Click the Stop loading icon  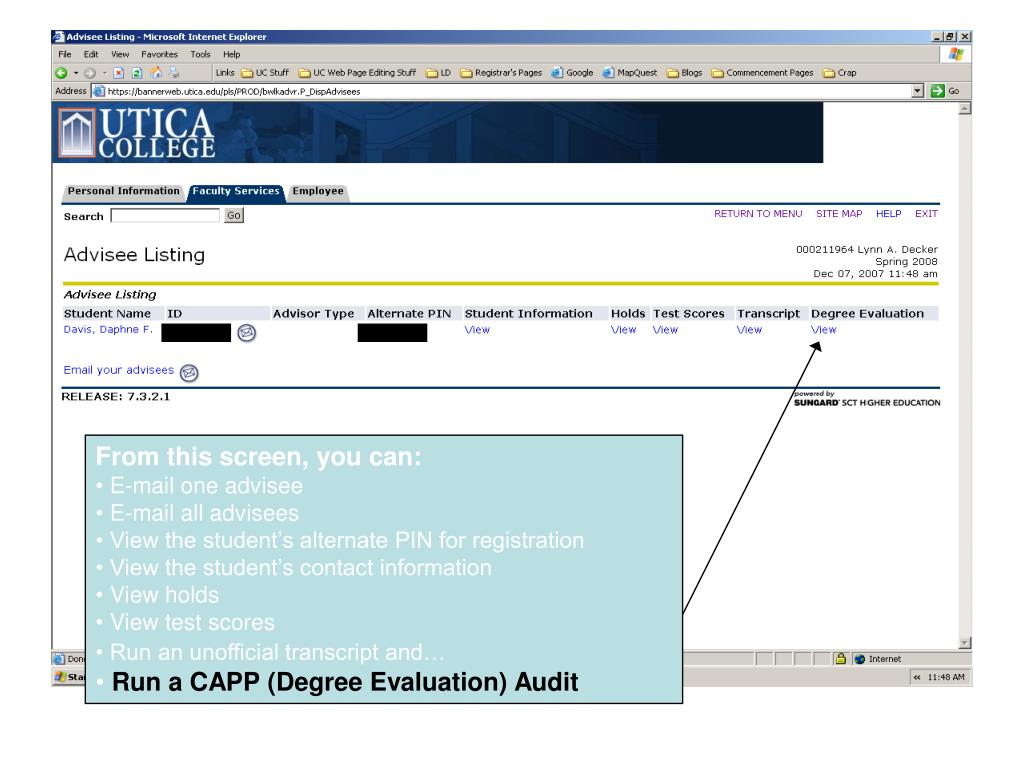click(118, 73)
